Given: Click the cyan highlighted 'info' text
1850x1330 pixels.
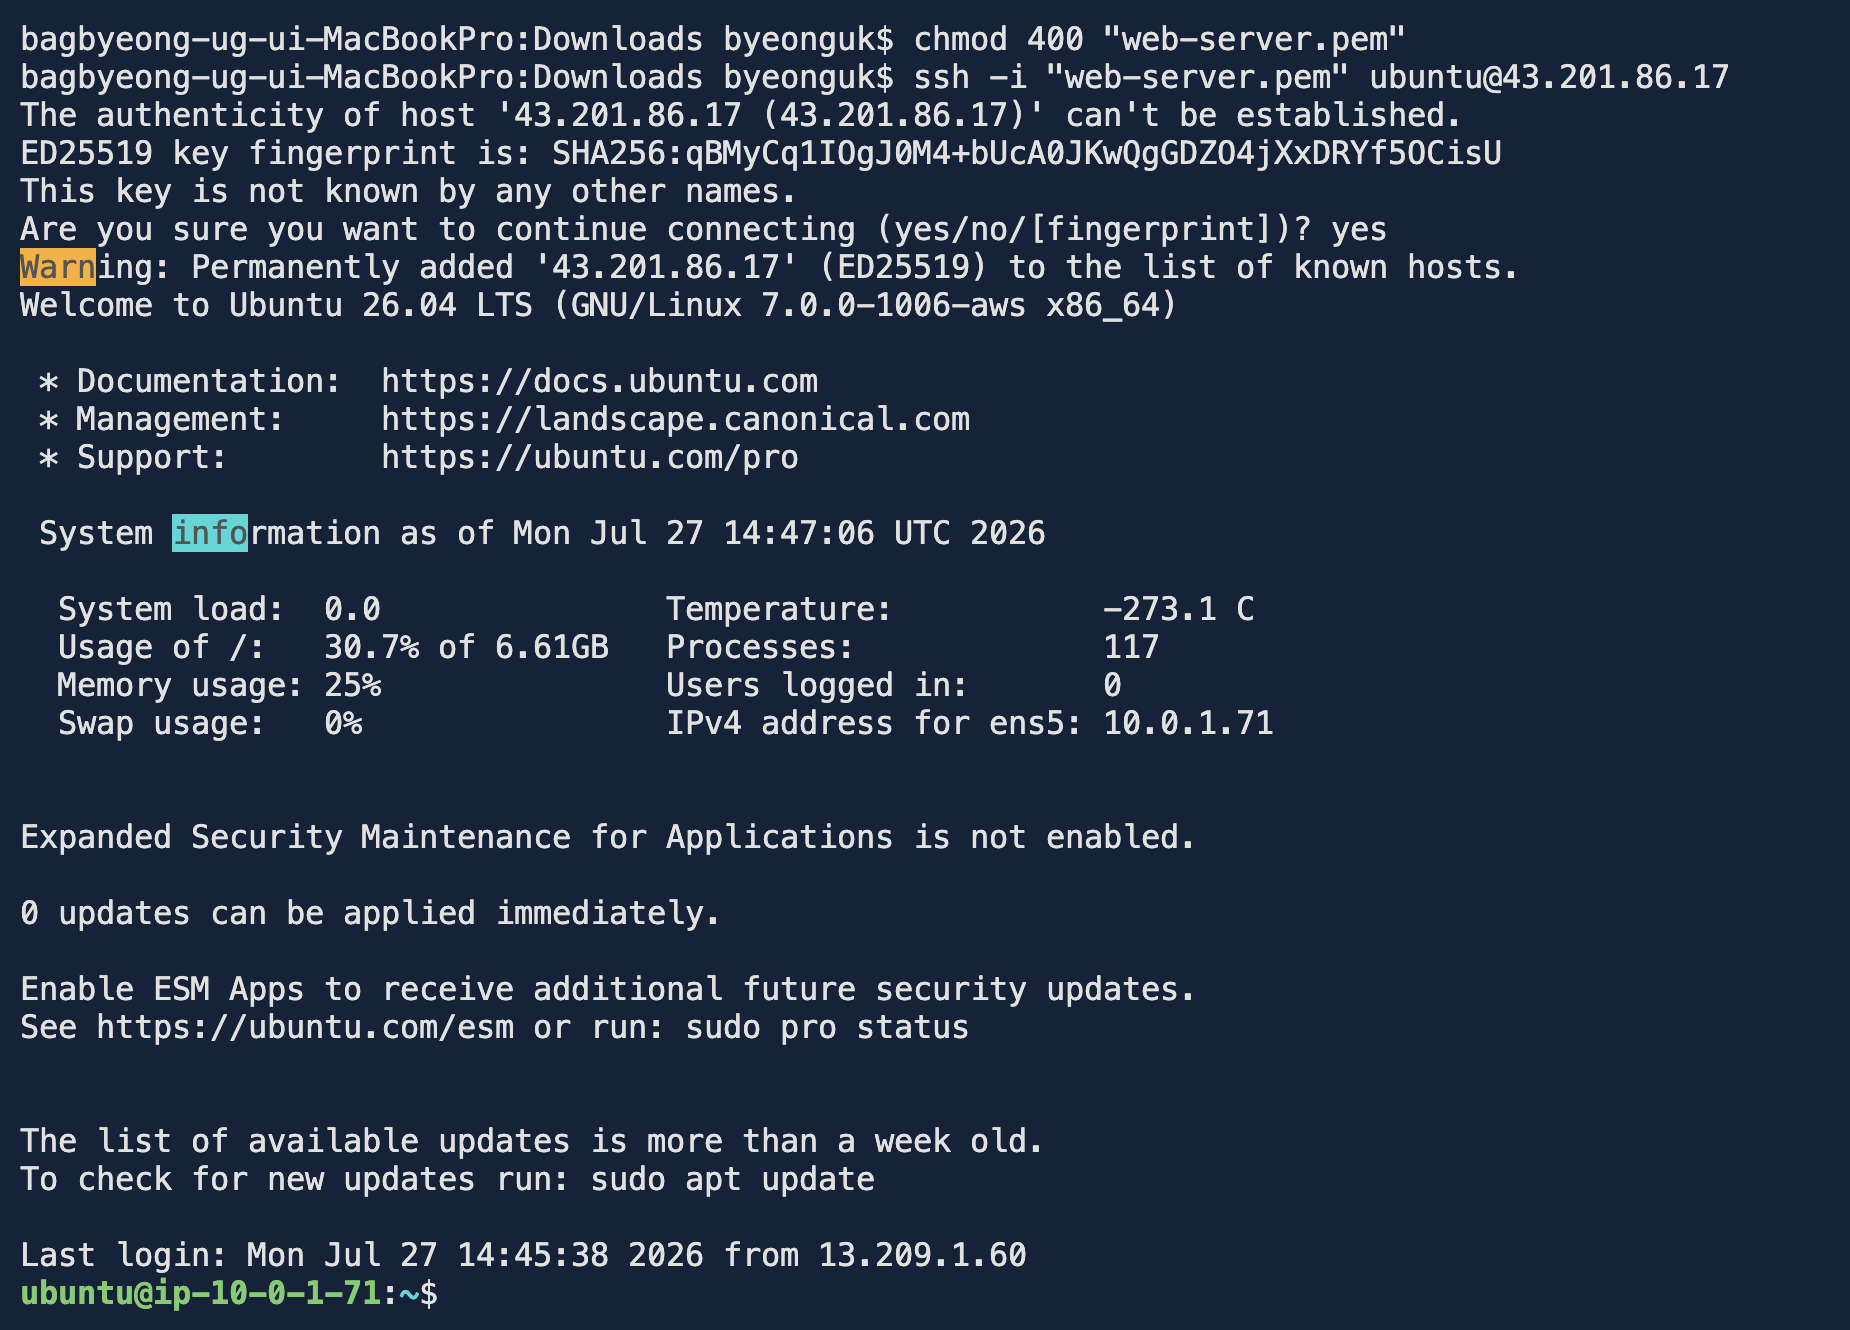Looking at the screenshot, I should click(x=210, y=533).
